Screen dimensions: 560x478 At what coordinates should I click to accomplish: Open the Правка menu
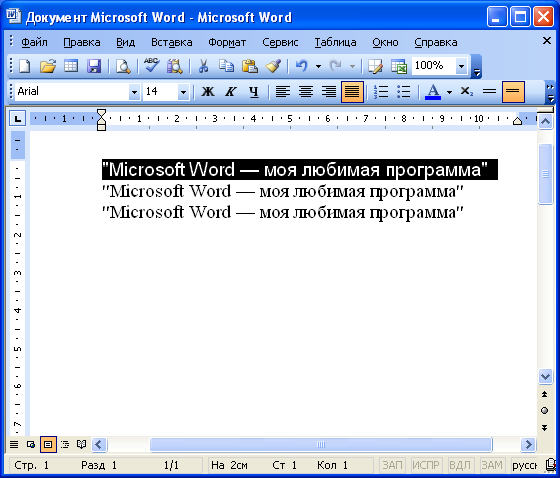tap(82, 42)
